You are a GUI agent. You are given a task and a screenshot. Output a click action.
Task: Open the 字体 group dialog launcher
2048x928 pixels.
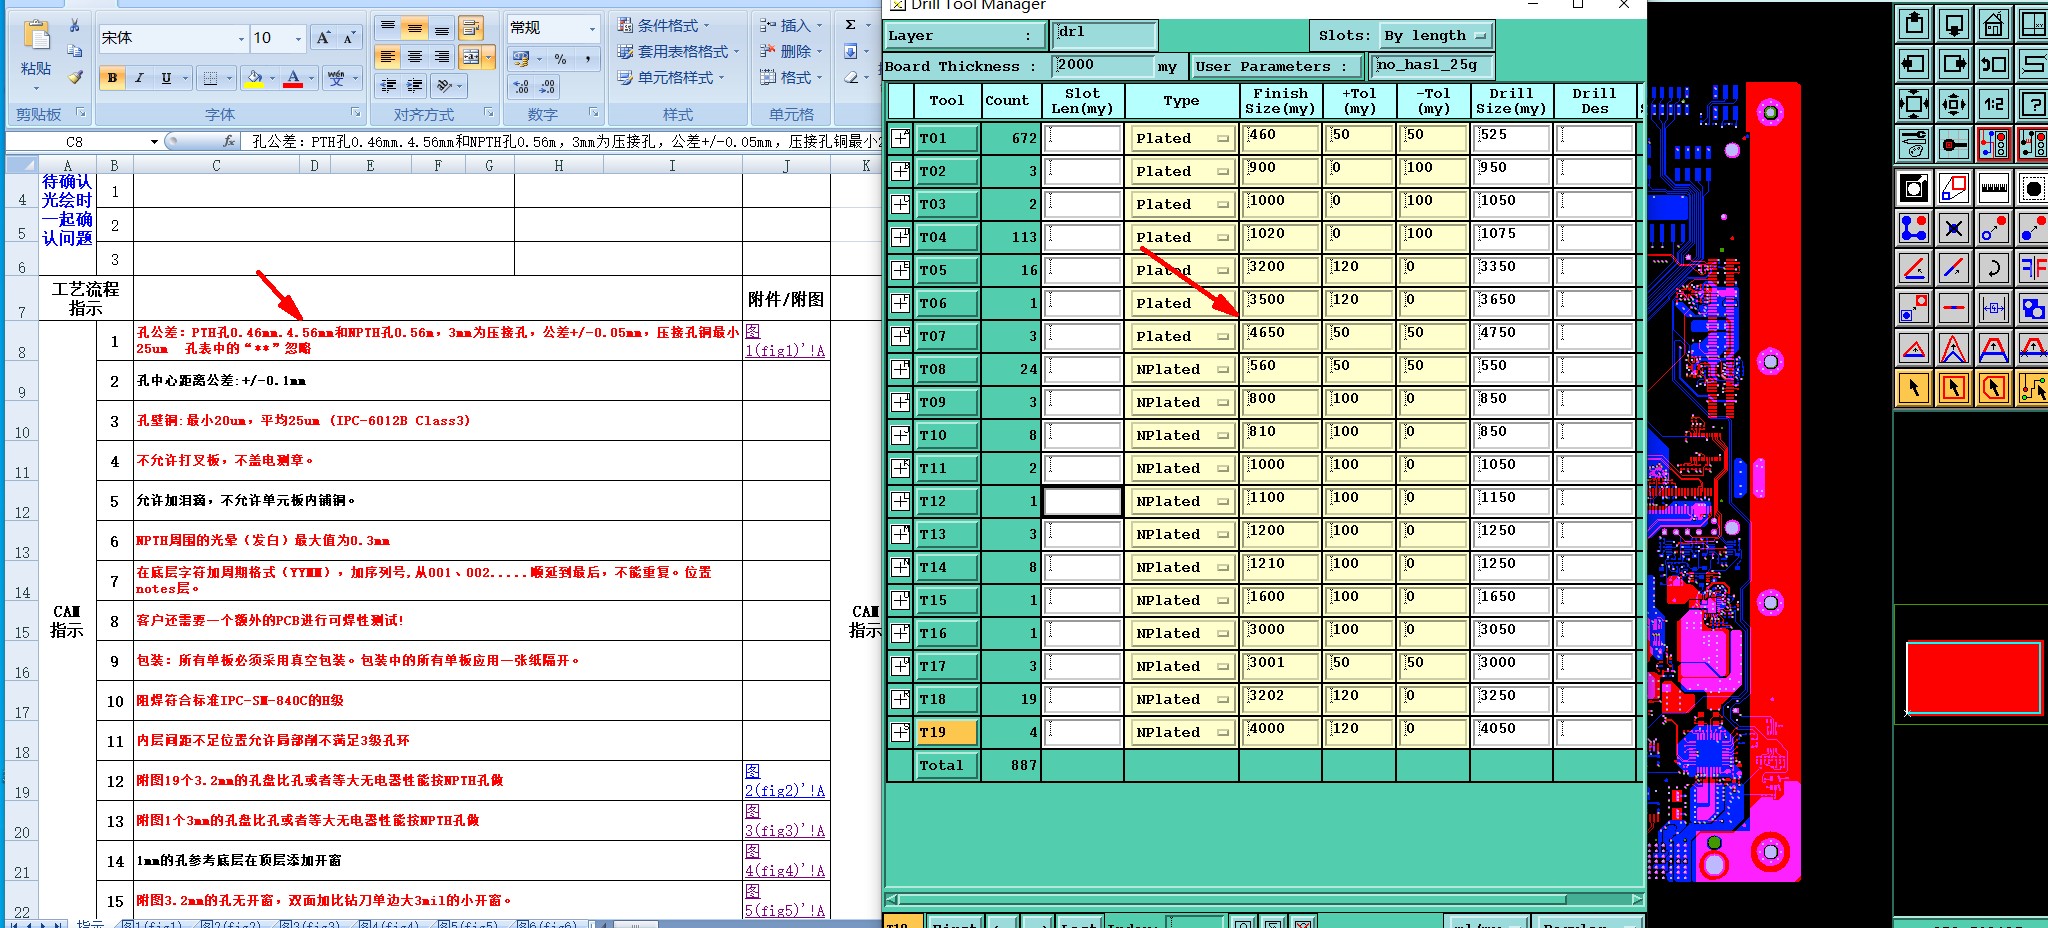tap(356, 113)
